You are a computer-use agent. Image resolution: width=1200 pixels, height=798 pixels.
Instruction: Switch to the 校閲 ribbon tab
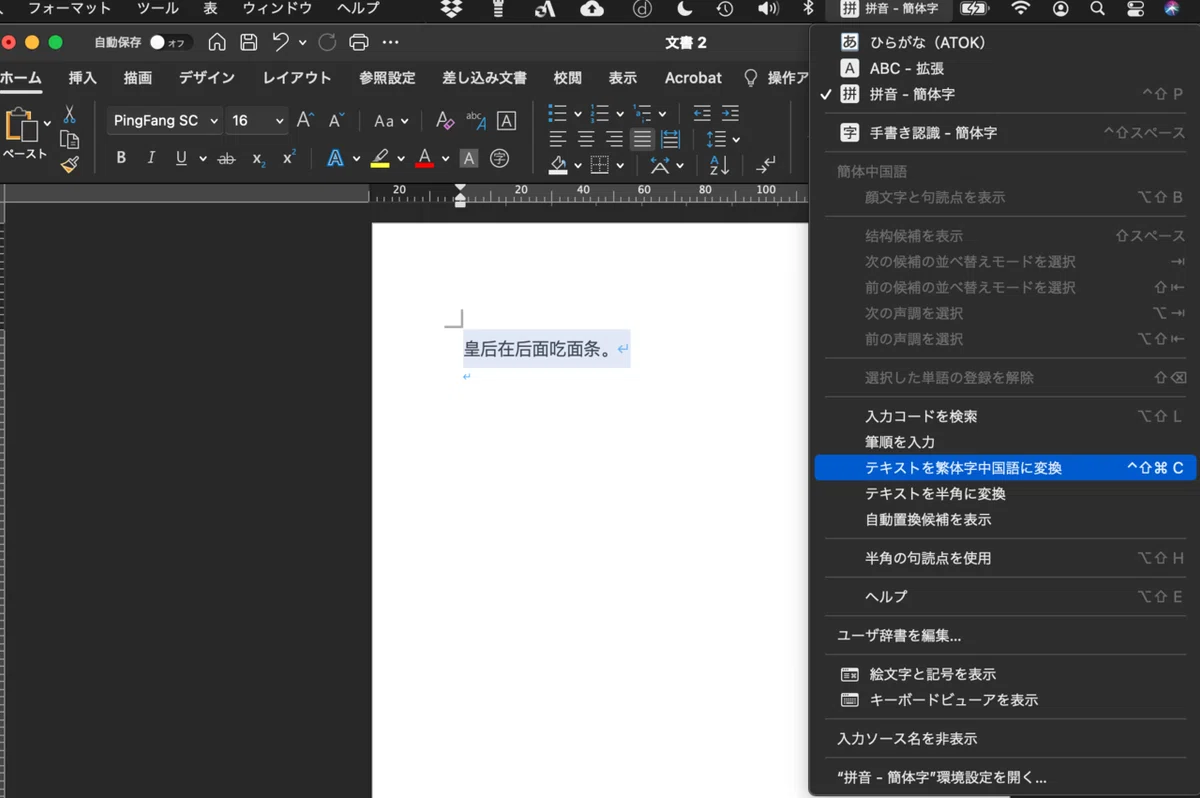[568, 77]
